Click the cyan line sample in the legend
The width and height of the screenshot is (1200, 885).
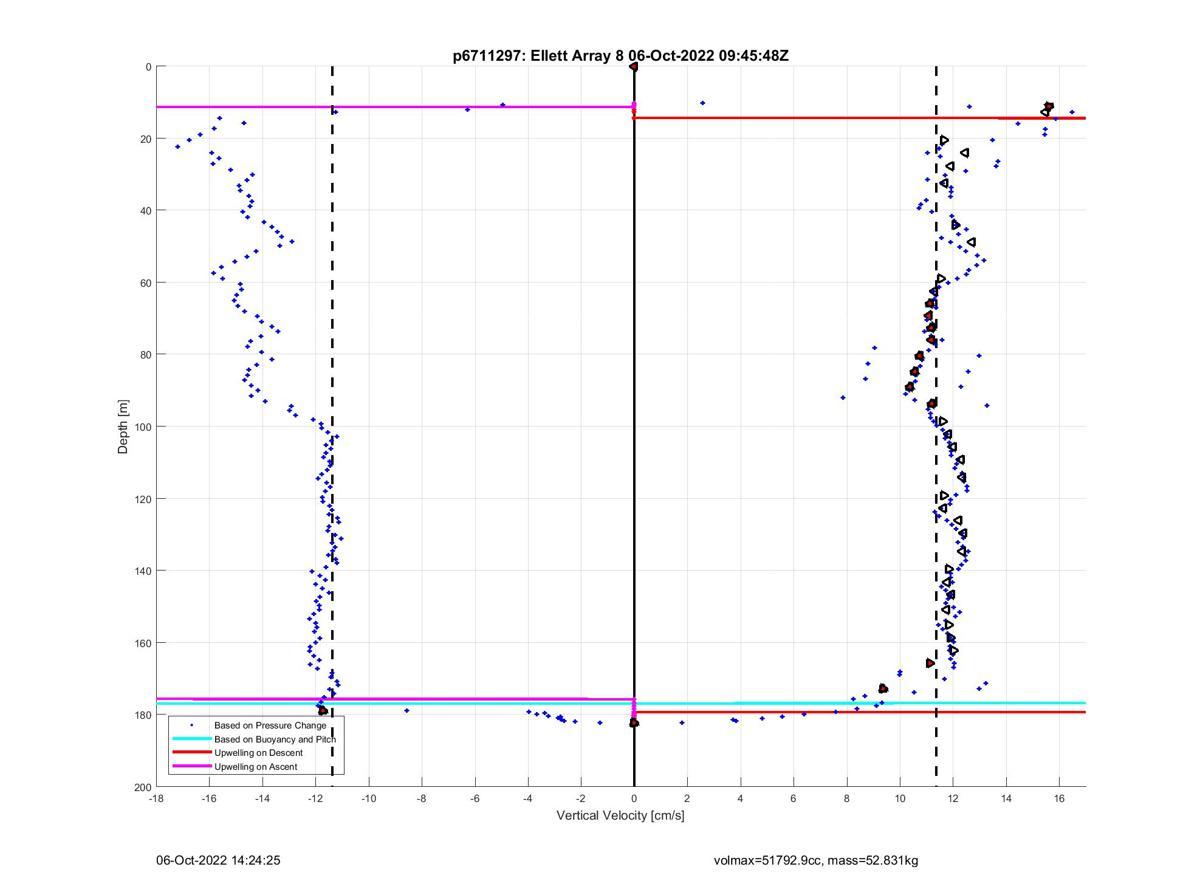(x=191, y=739)
